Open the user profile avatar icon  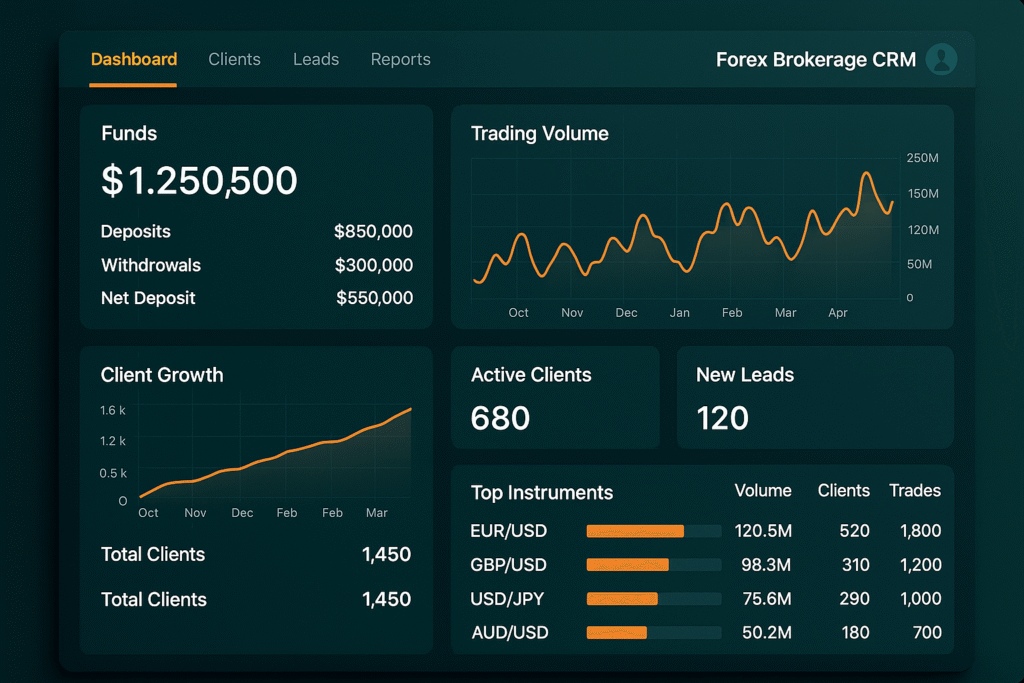coord(941,59)
